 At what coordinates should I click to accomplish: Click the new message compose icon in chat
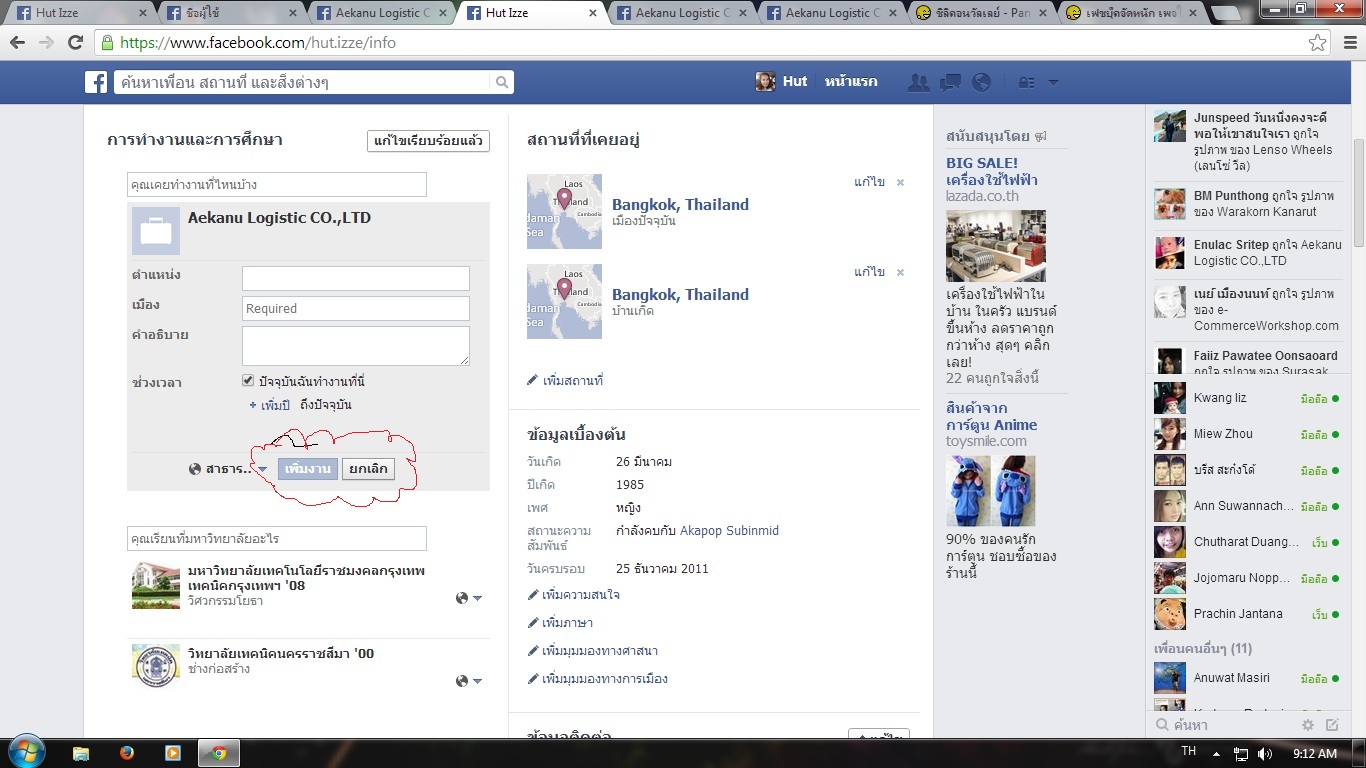tap(1332, 725)
